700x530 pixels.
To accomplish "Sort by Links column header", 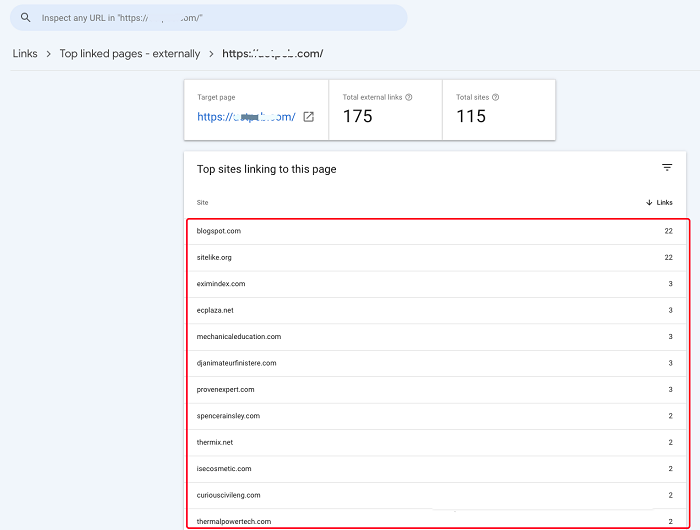I will pyautogui.click(x=664, y=202).
